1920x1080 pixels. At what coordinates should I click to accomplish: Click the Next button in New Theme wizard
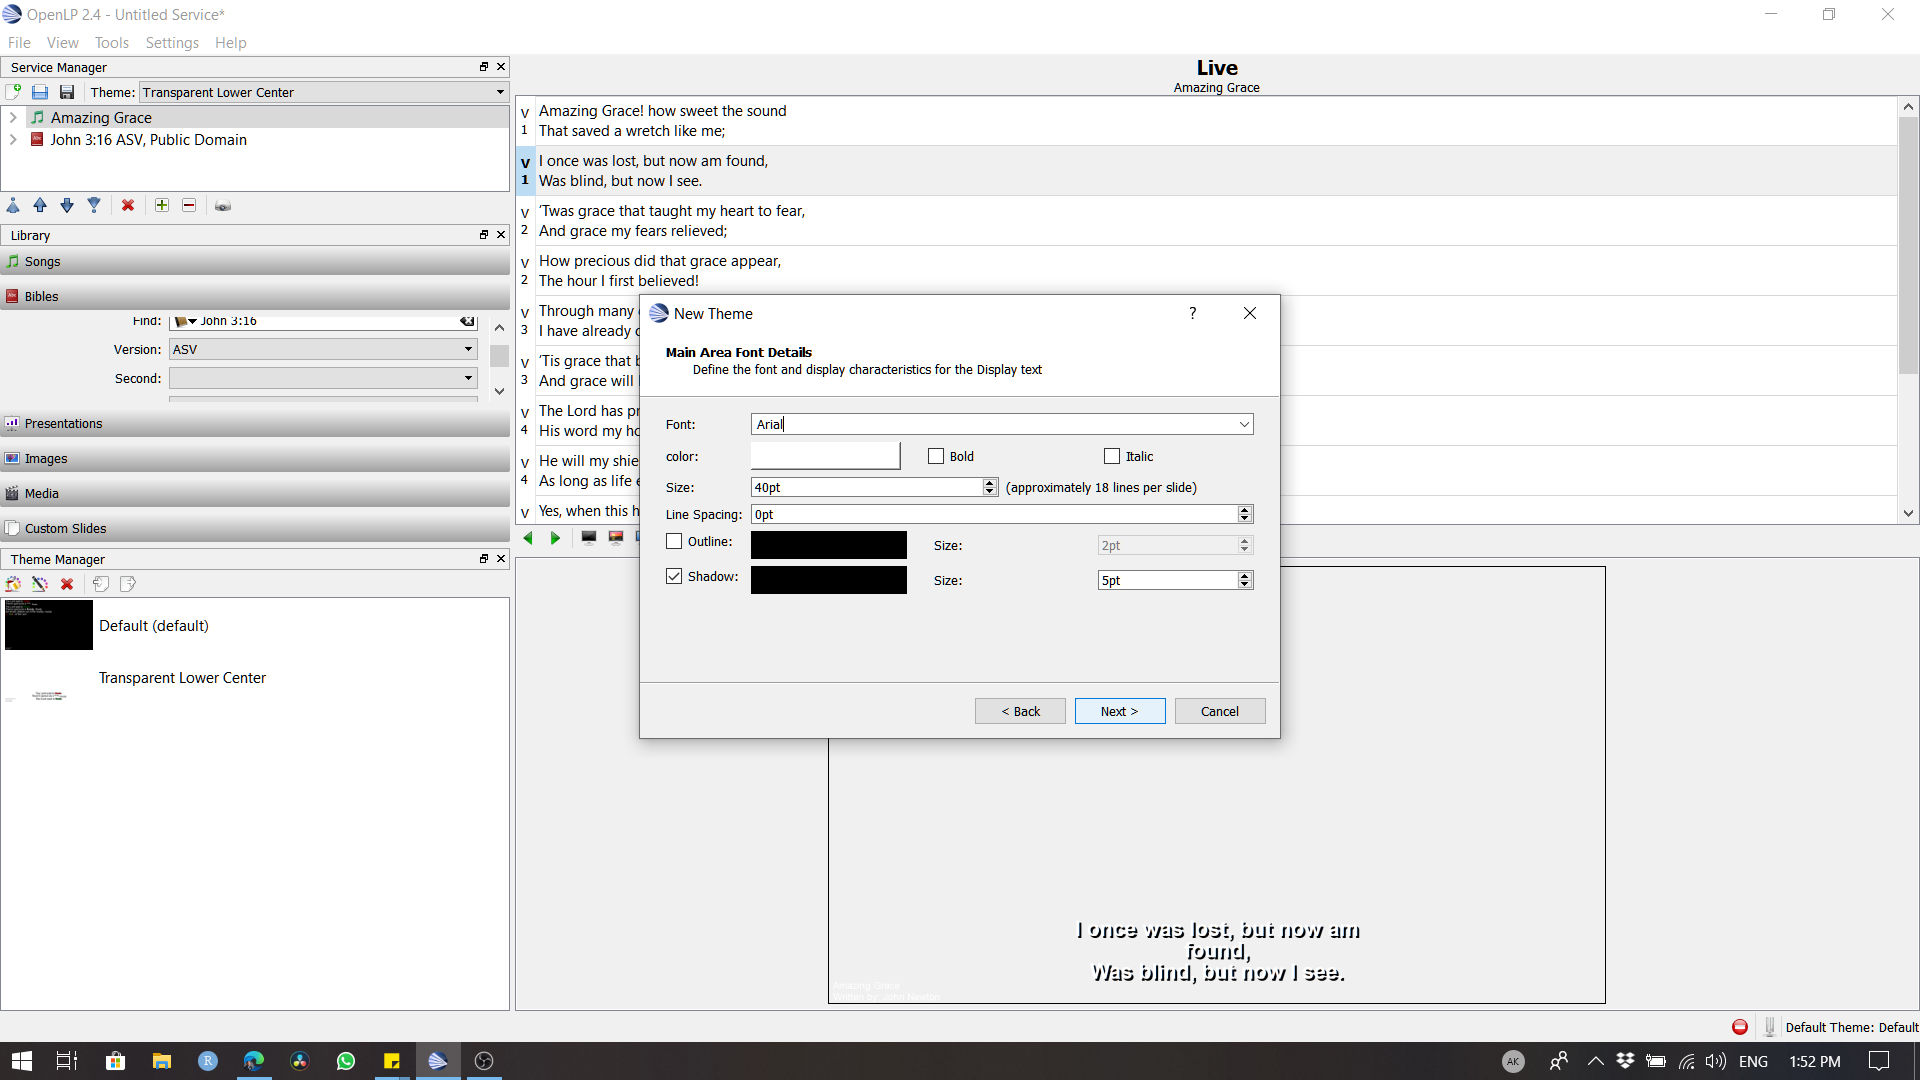click(1119, 711)
